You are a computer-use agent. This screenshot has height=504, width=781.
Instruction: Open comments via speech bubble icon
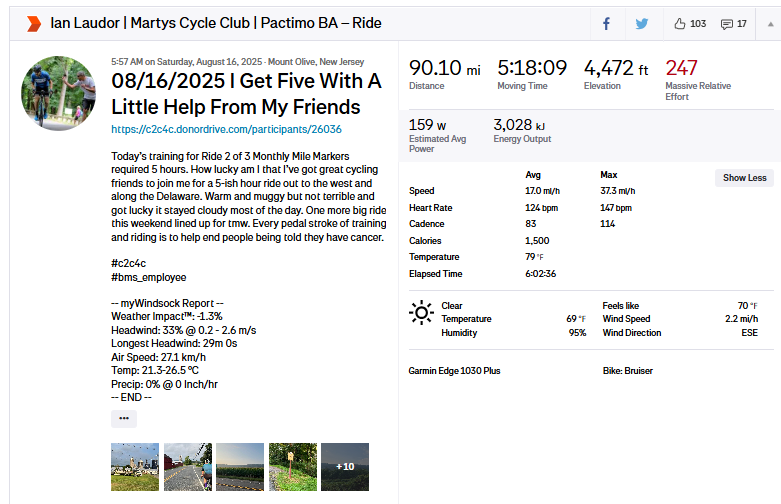727,23
